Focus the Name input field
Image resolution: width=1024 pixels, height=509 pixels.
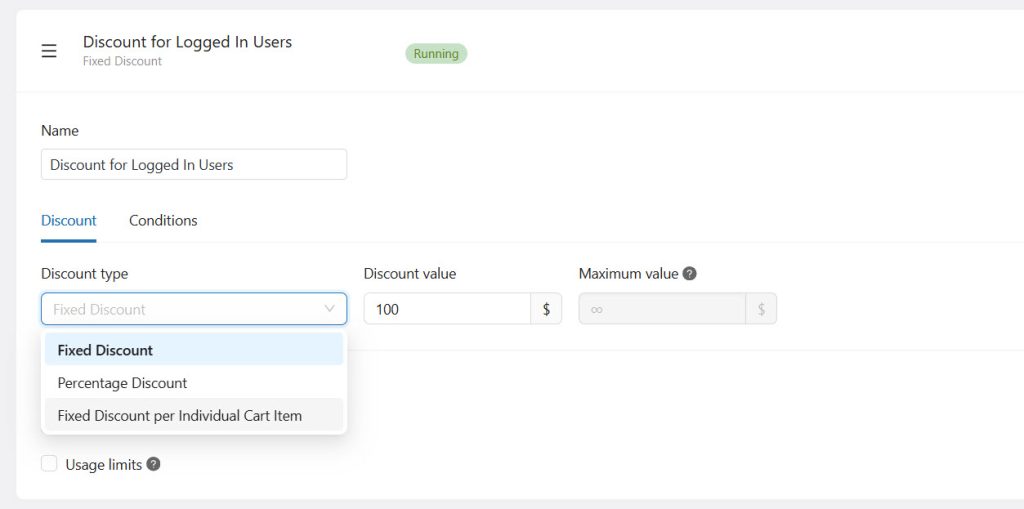pyautogui.click(x=193, y=165)
